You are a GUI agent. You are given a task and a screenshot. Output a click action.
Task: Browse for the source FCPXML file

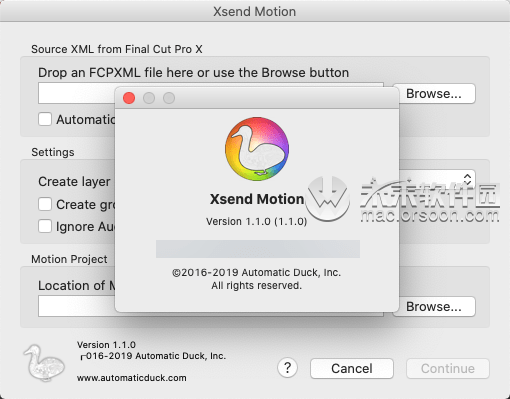click(434, 94)
